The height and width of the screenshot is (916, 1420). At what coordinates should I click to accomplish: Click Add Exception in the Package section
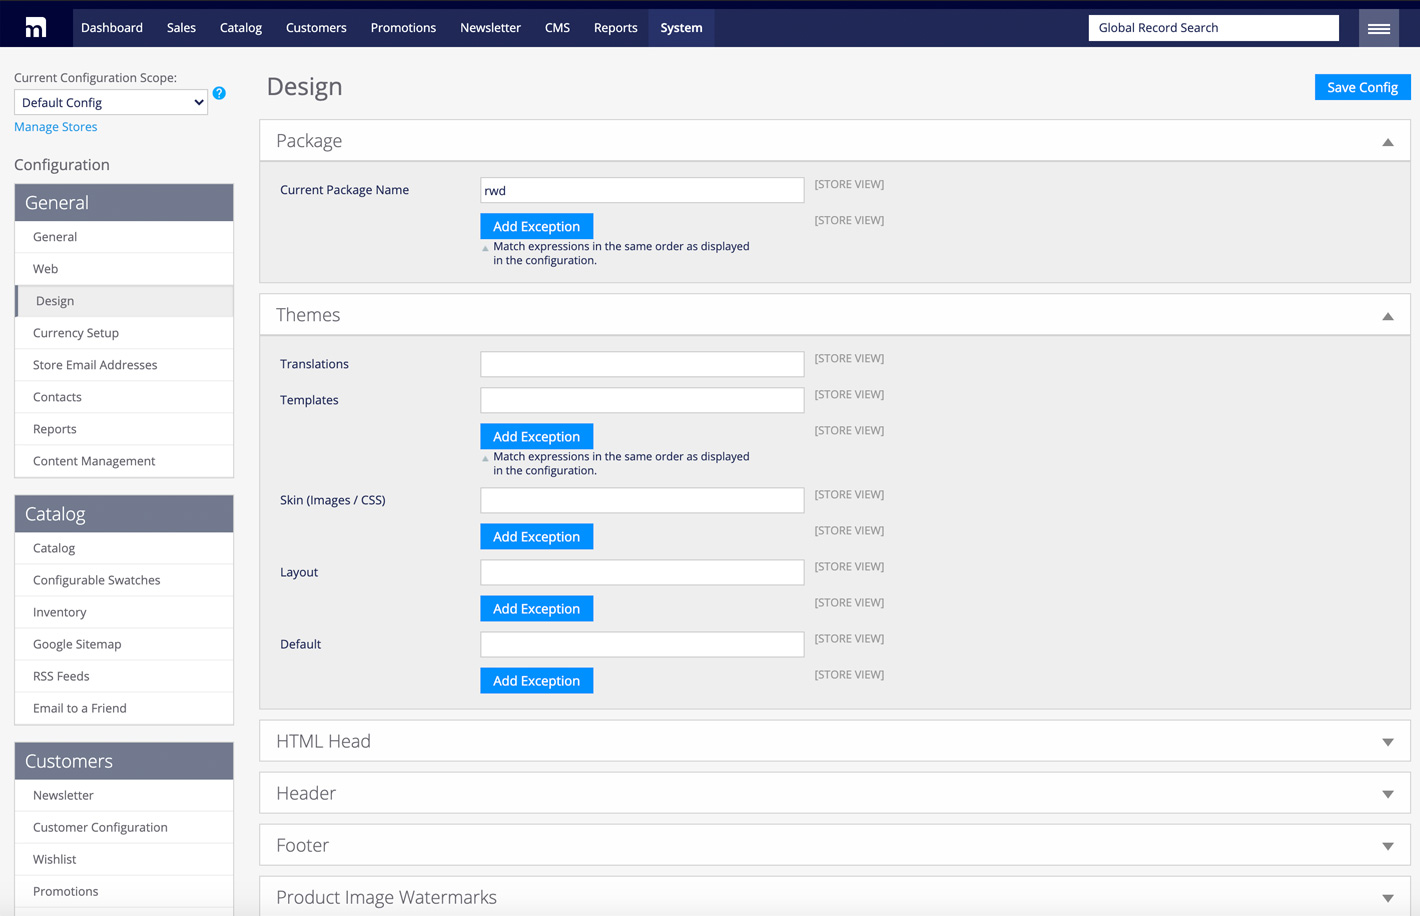[536, 226]
